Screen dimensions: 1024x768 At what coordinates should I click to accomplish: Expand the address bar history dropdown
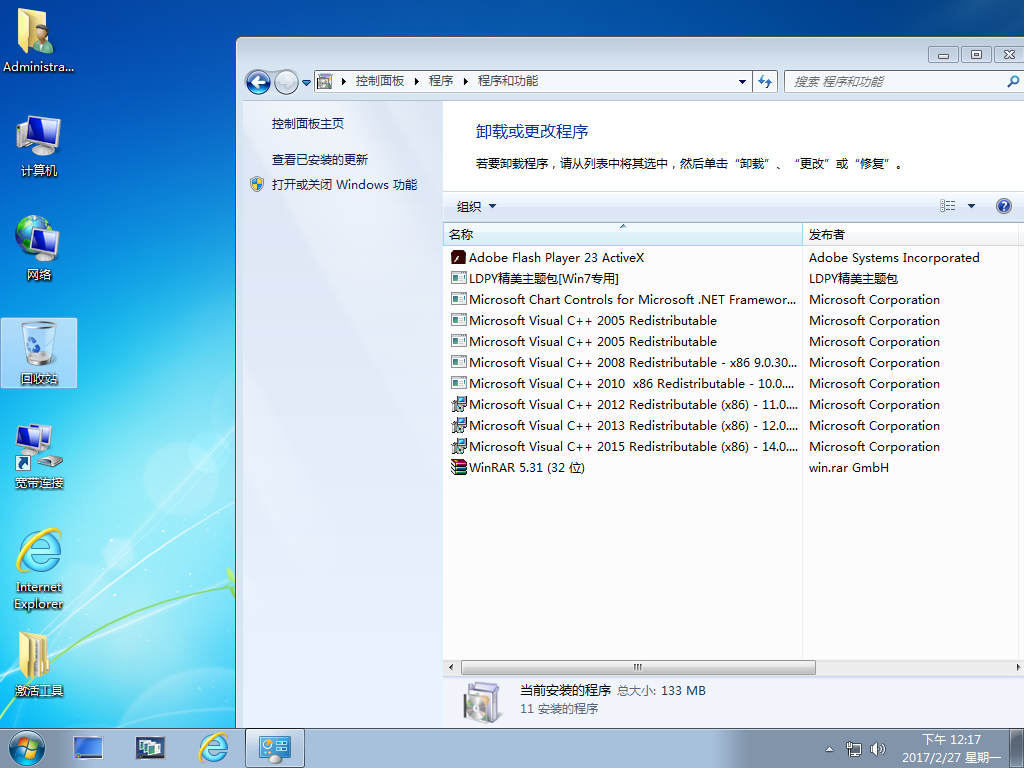(x=743, y=82)
